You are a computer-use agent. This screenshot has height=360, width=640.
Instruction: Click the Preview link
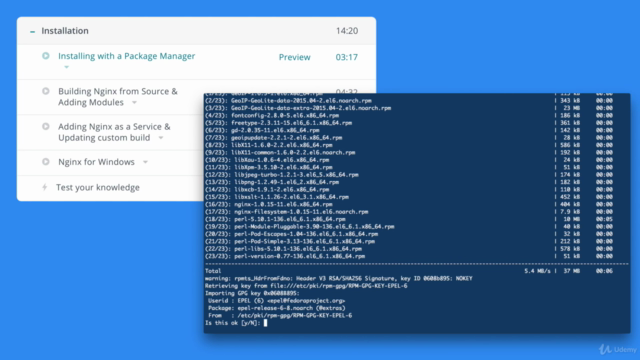294,57
